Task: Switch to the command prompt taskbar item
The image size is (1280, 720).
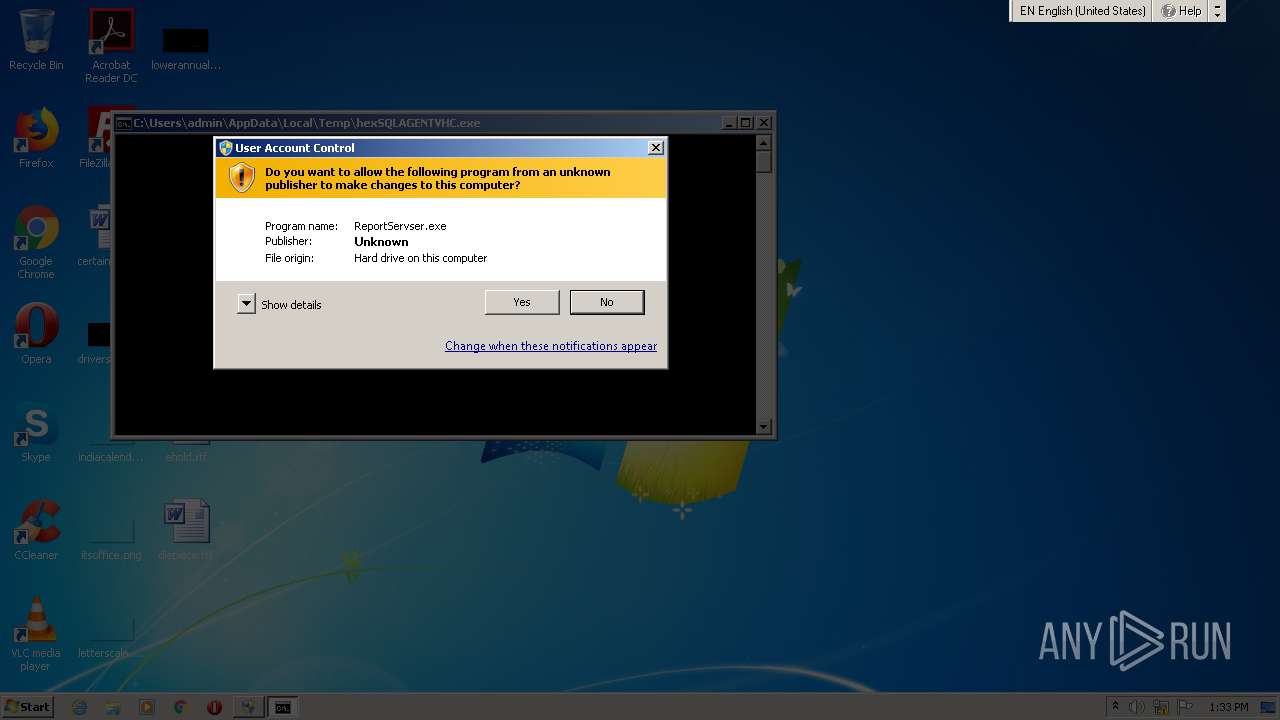Action: point(283,707)
